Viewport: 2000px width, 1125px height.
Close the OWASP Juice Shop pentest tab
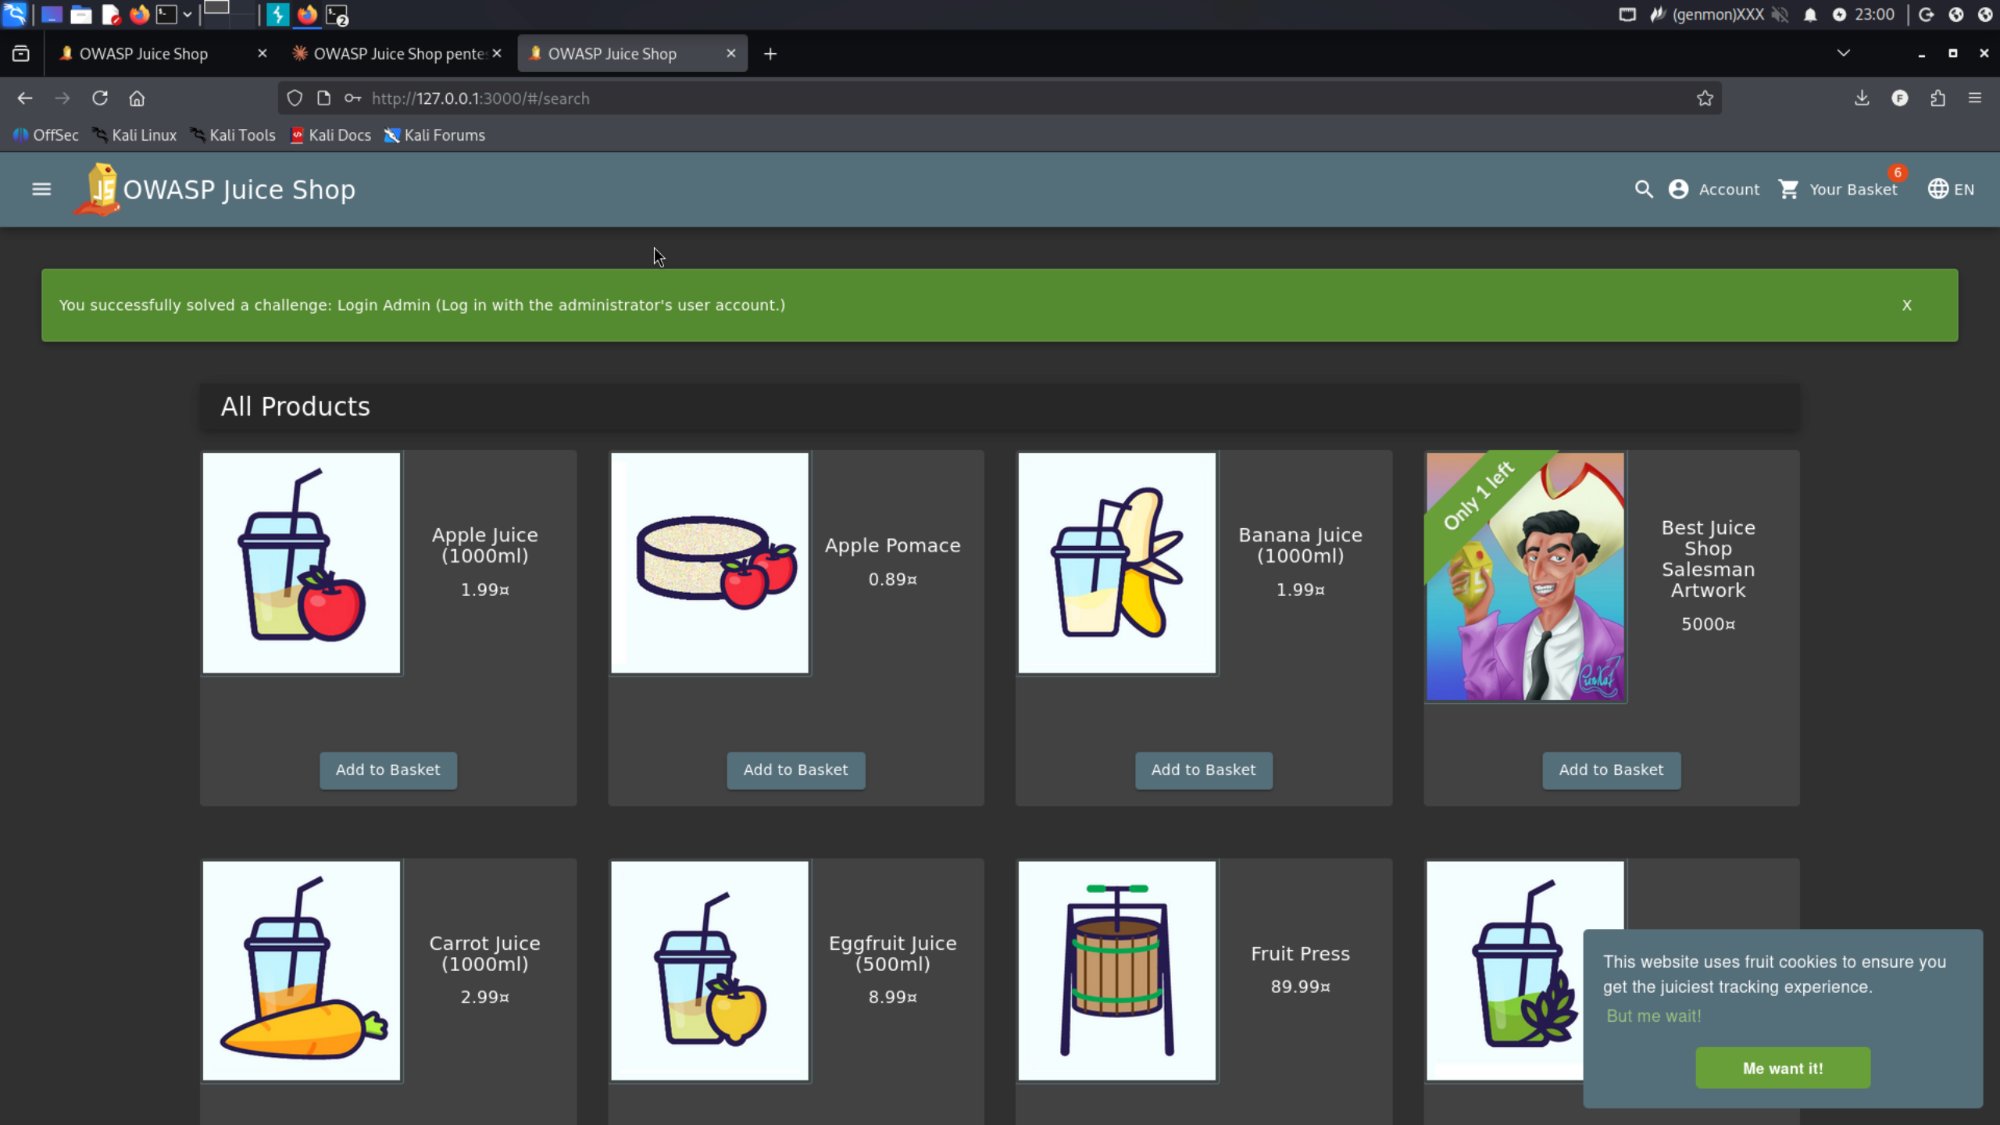point(497,54)
